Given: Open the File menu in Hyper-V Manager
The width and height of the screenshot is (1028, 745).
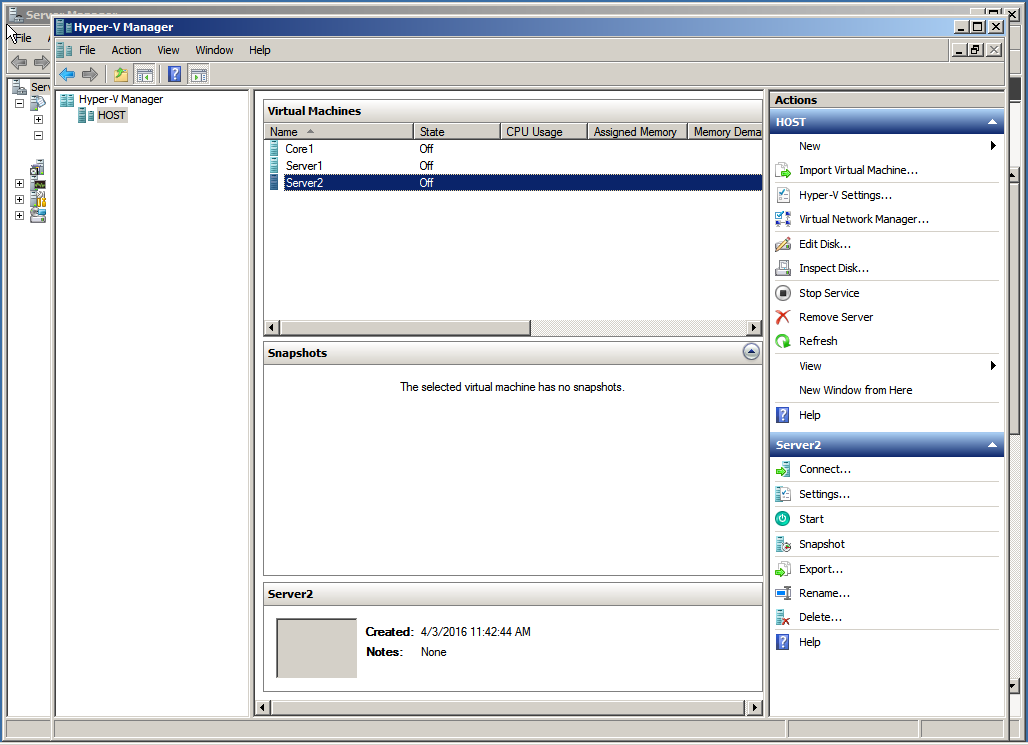Looking at the screenshot, I should (x=87, y=50).
